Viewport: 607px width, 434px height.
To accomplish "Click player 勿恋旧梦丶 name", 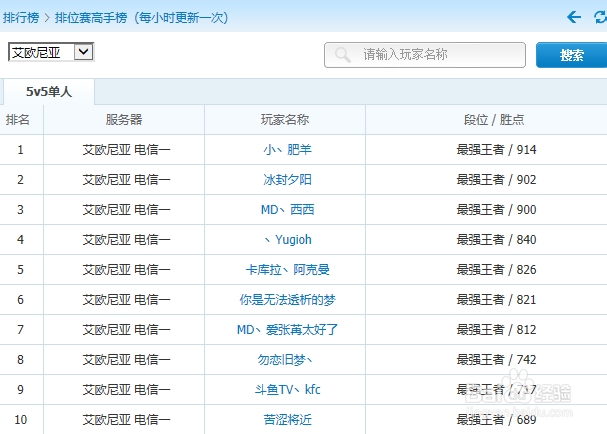I will 287,360.
